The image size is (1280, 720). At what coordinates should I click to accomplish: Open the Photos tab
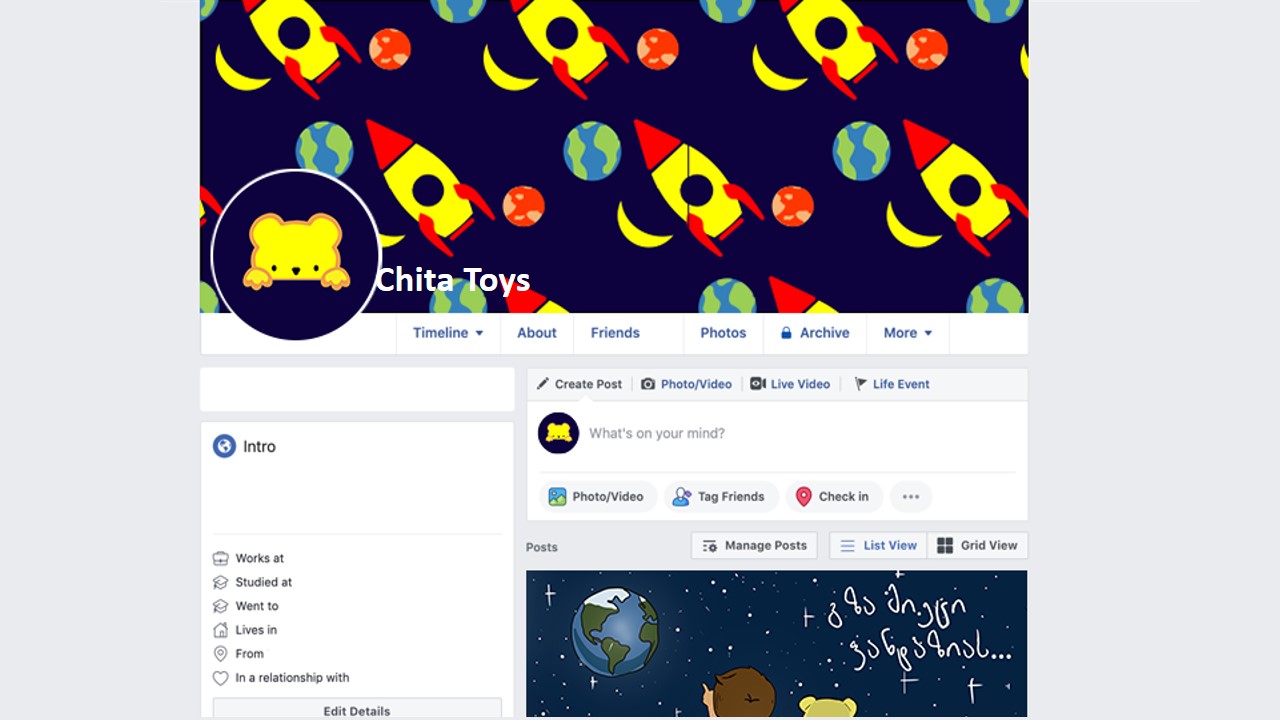pos(723,333)
